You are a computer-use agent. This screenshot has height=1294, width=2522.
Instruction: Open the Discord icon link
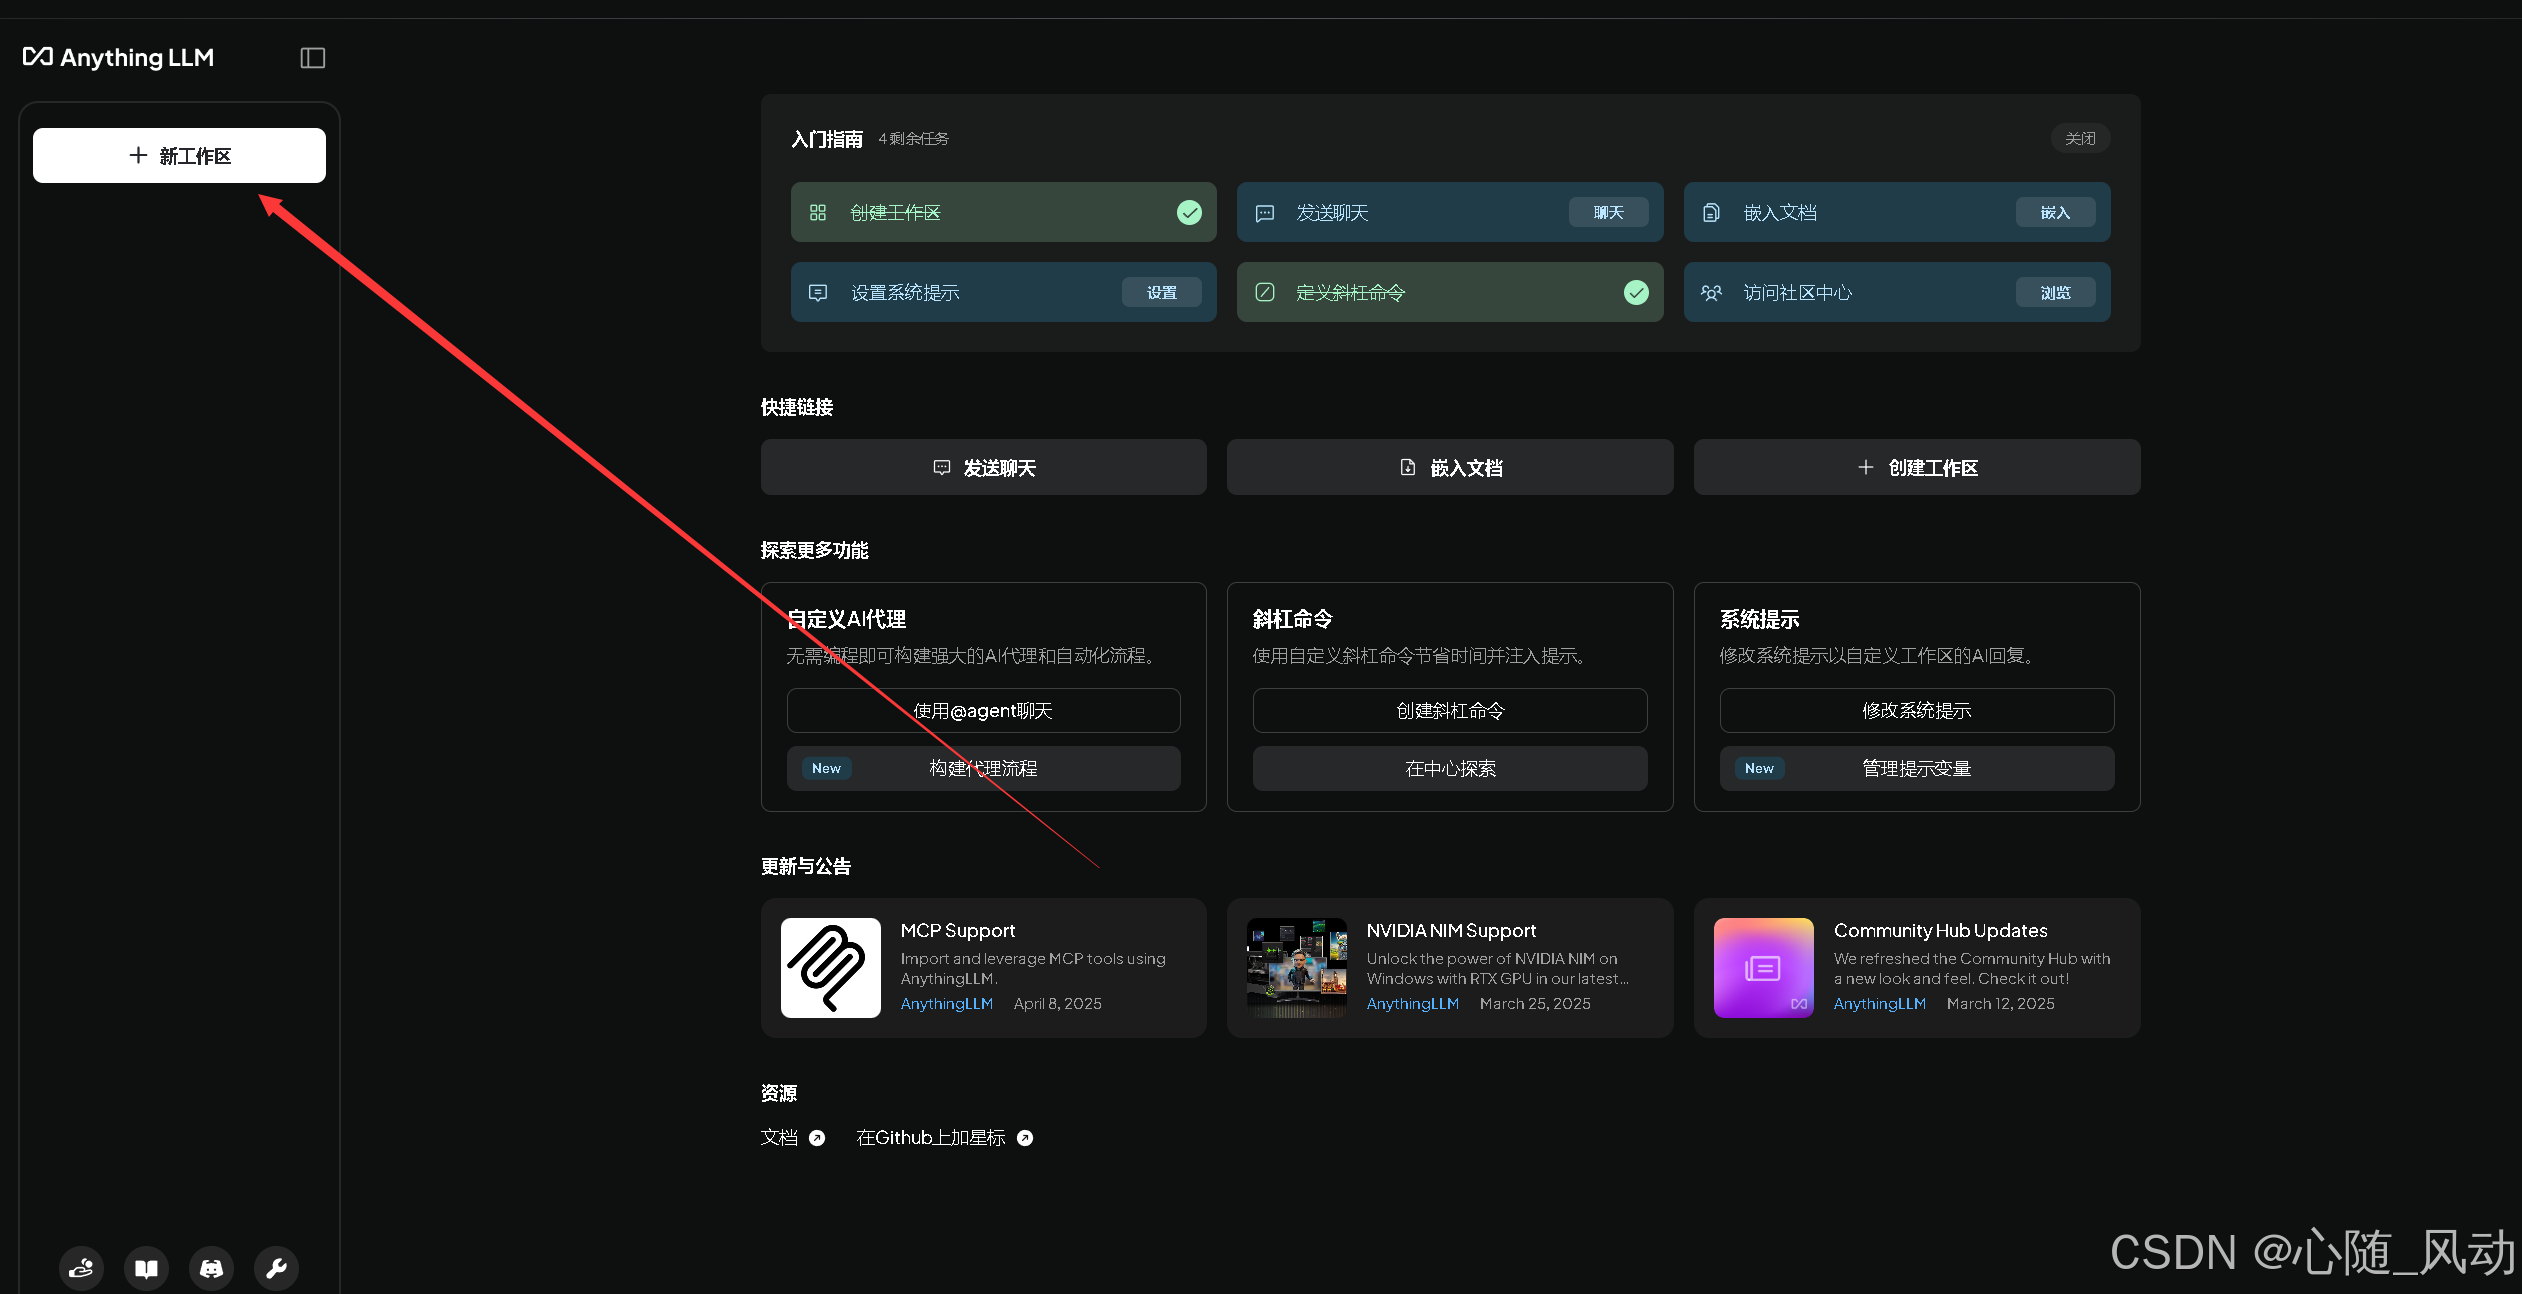(x=211, y=1268)
